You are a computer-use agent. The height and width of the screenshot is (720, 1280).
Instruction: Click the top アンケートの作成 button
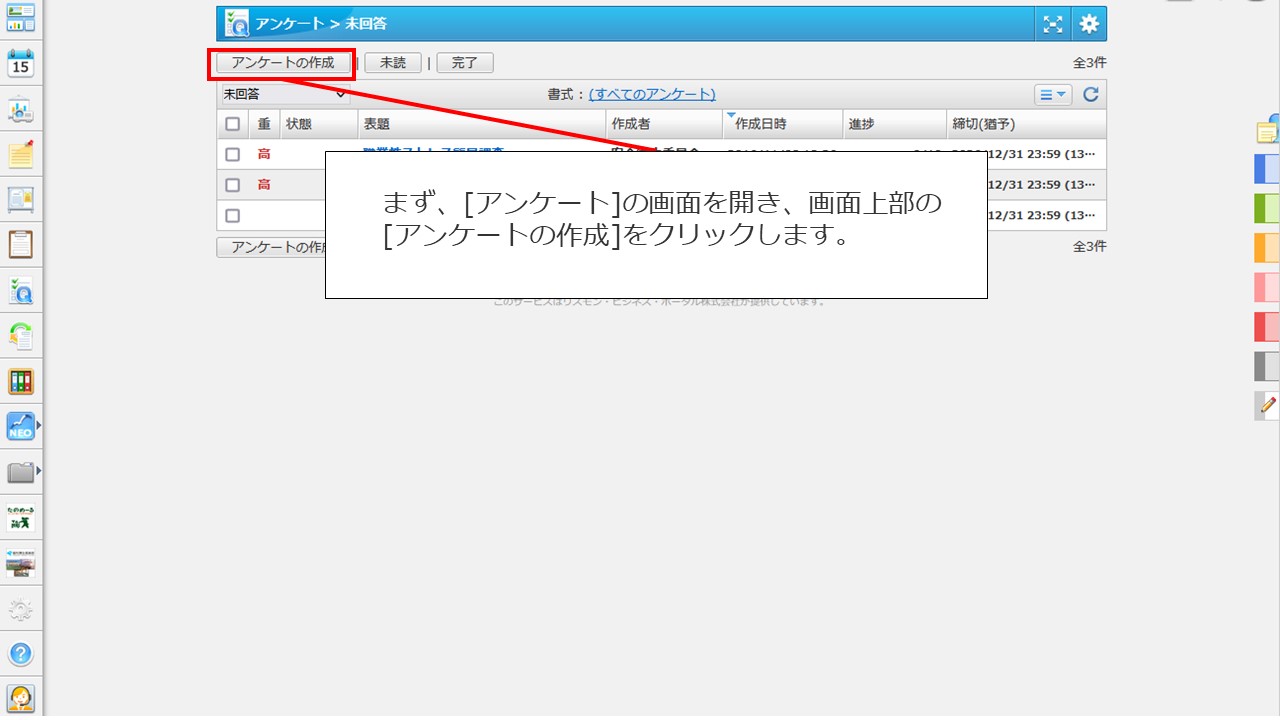click(283, 63)
